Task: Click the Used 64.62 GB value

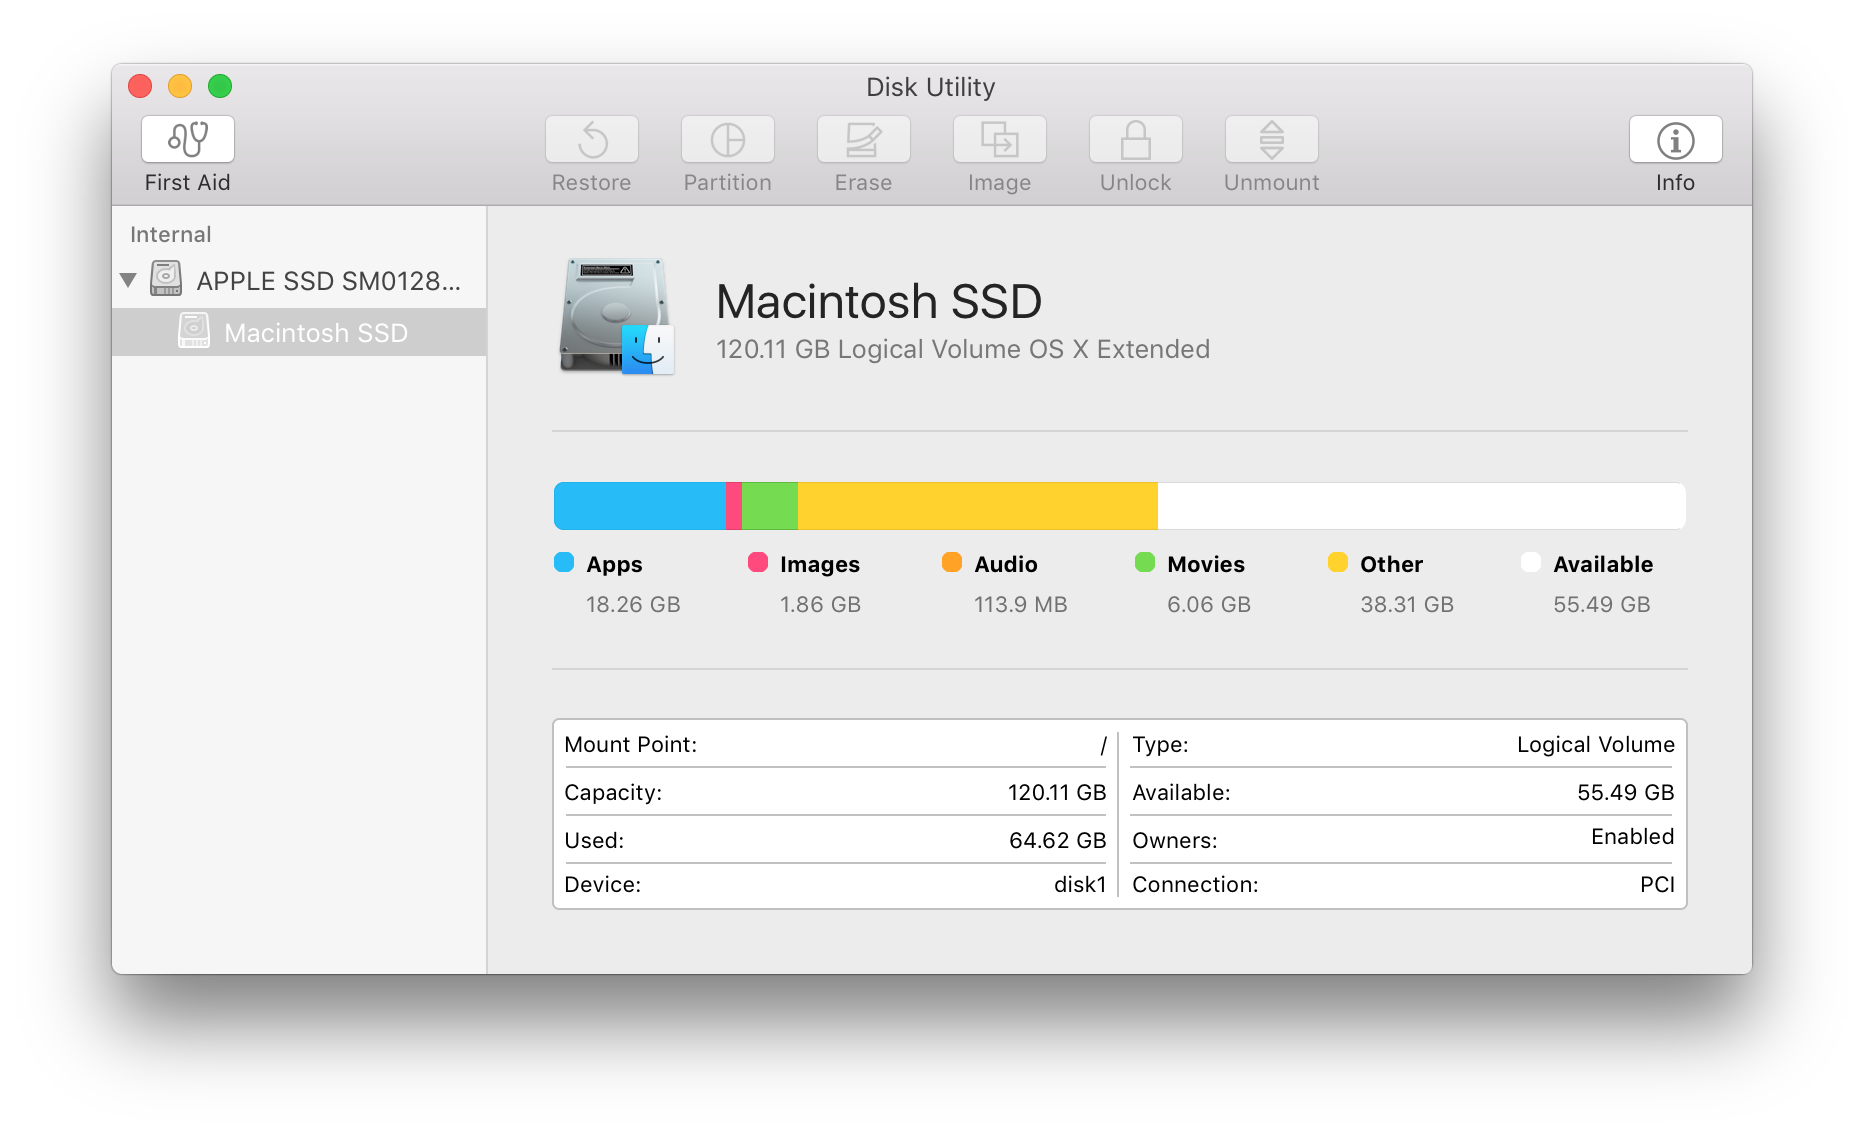Action: point(1057,841)
